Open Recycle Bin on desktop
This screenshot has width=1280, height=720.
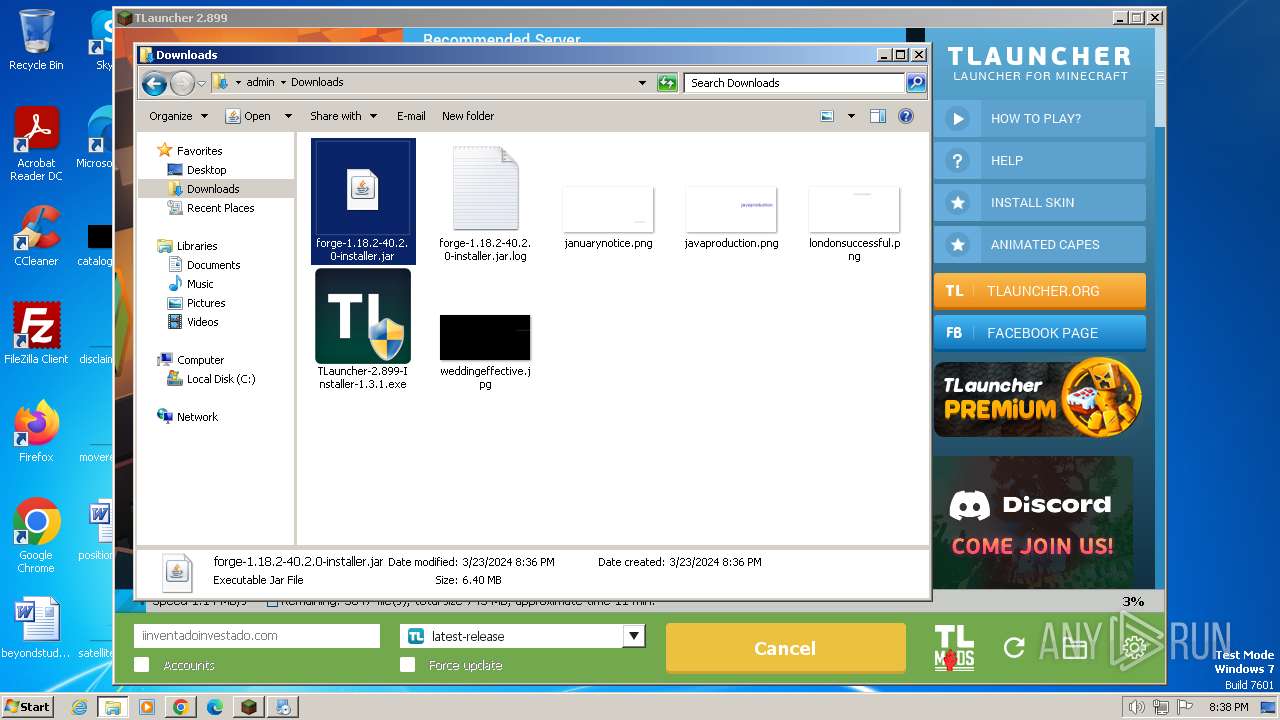tap(36, 40)
